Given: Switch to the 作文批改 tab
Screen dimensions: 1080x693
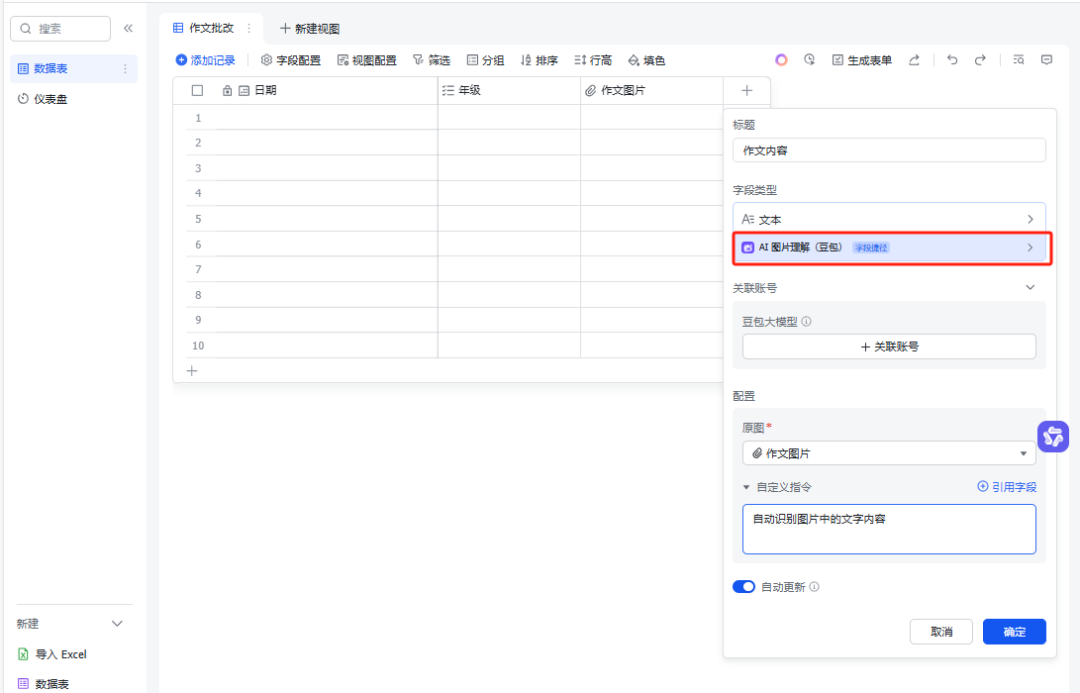Looking at the screenshot, I should pos(210,28).
